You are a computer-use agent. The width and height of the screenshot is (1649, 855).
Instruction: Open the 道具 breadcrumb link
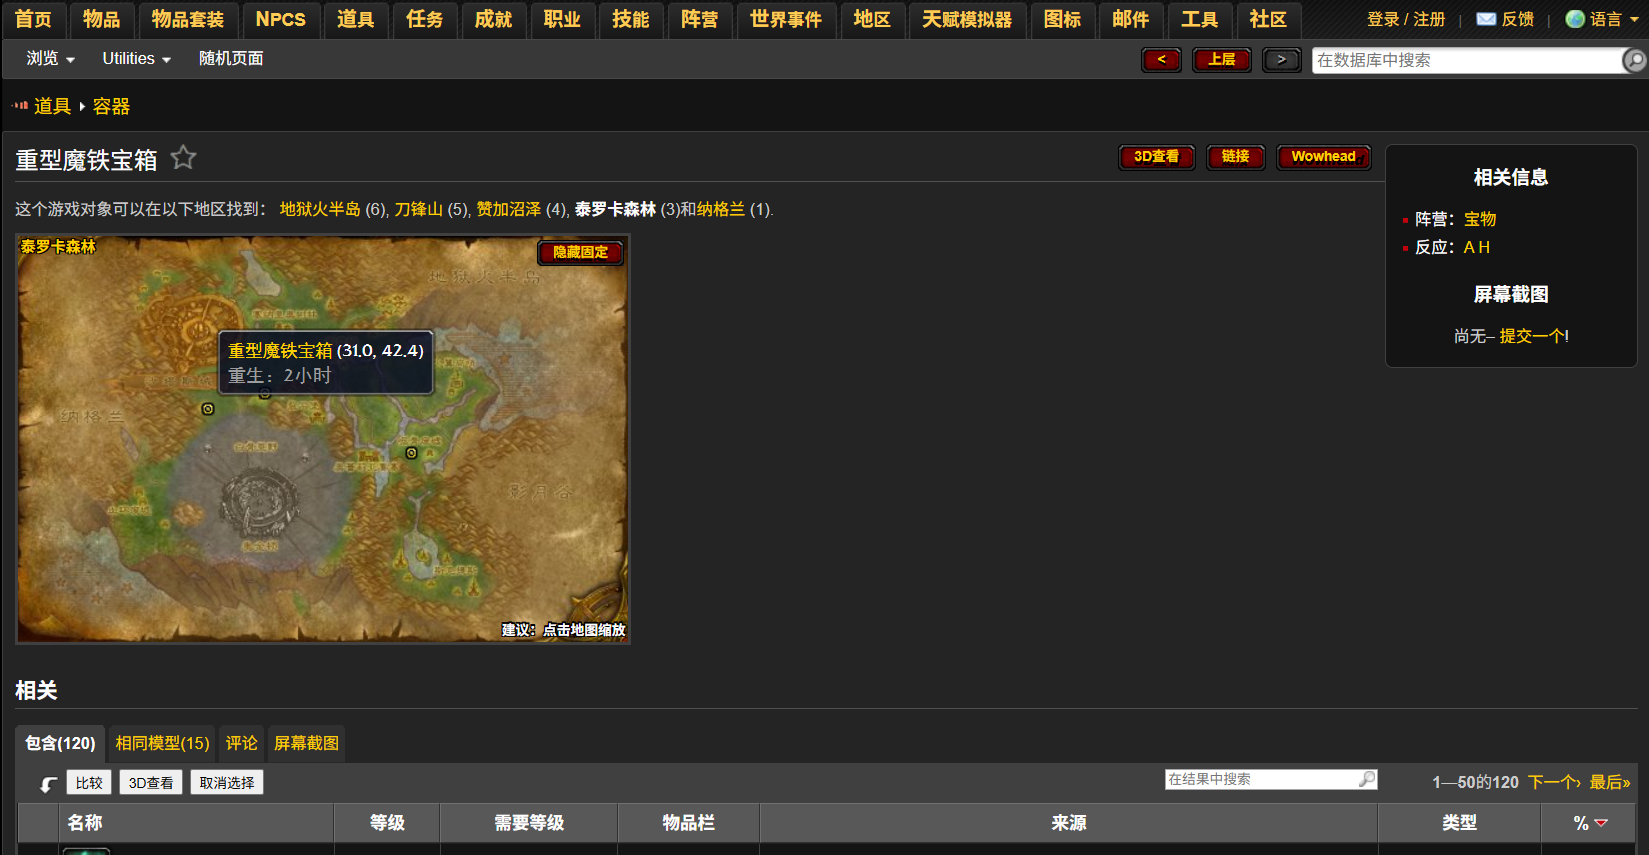coord(52,106)
